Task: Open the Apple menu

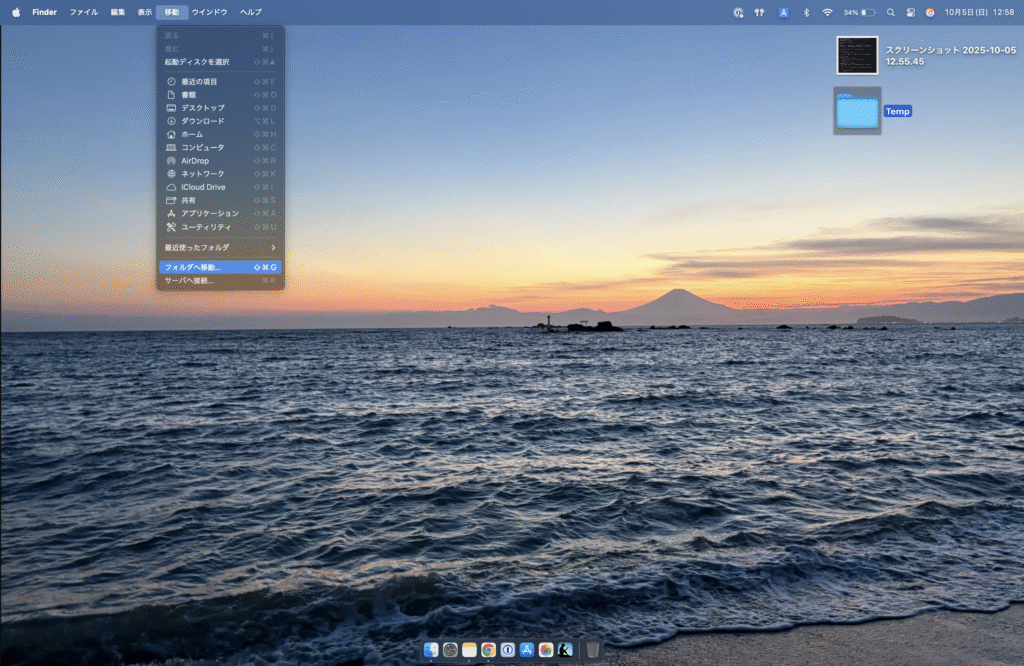Action: tap(16, 12)
